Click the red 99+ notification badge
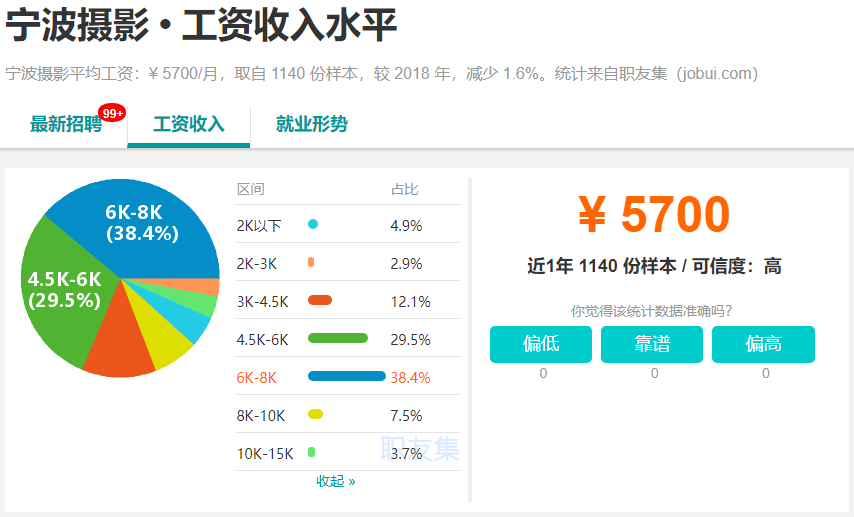 [112, 113]
